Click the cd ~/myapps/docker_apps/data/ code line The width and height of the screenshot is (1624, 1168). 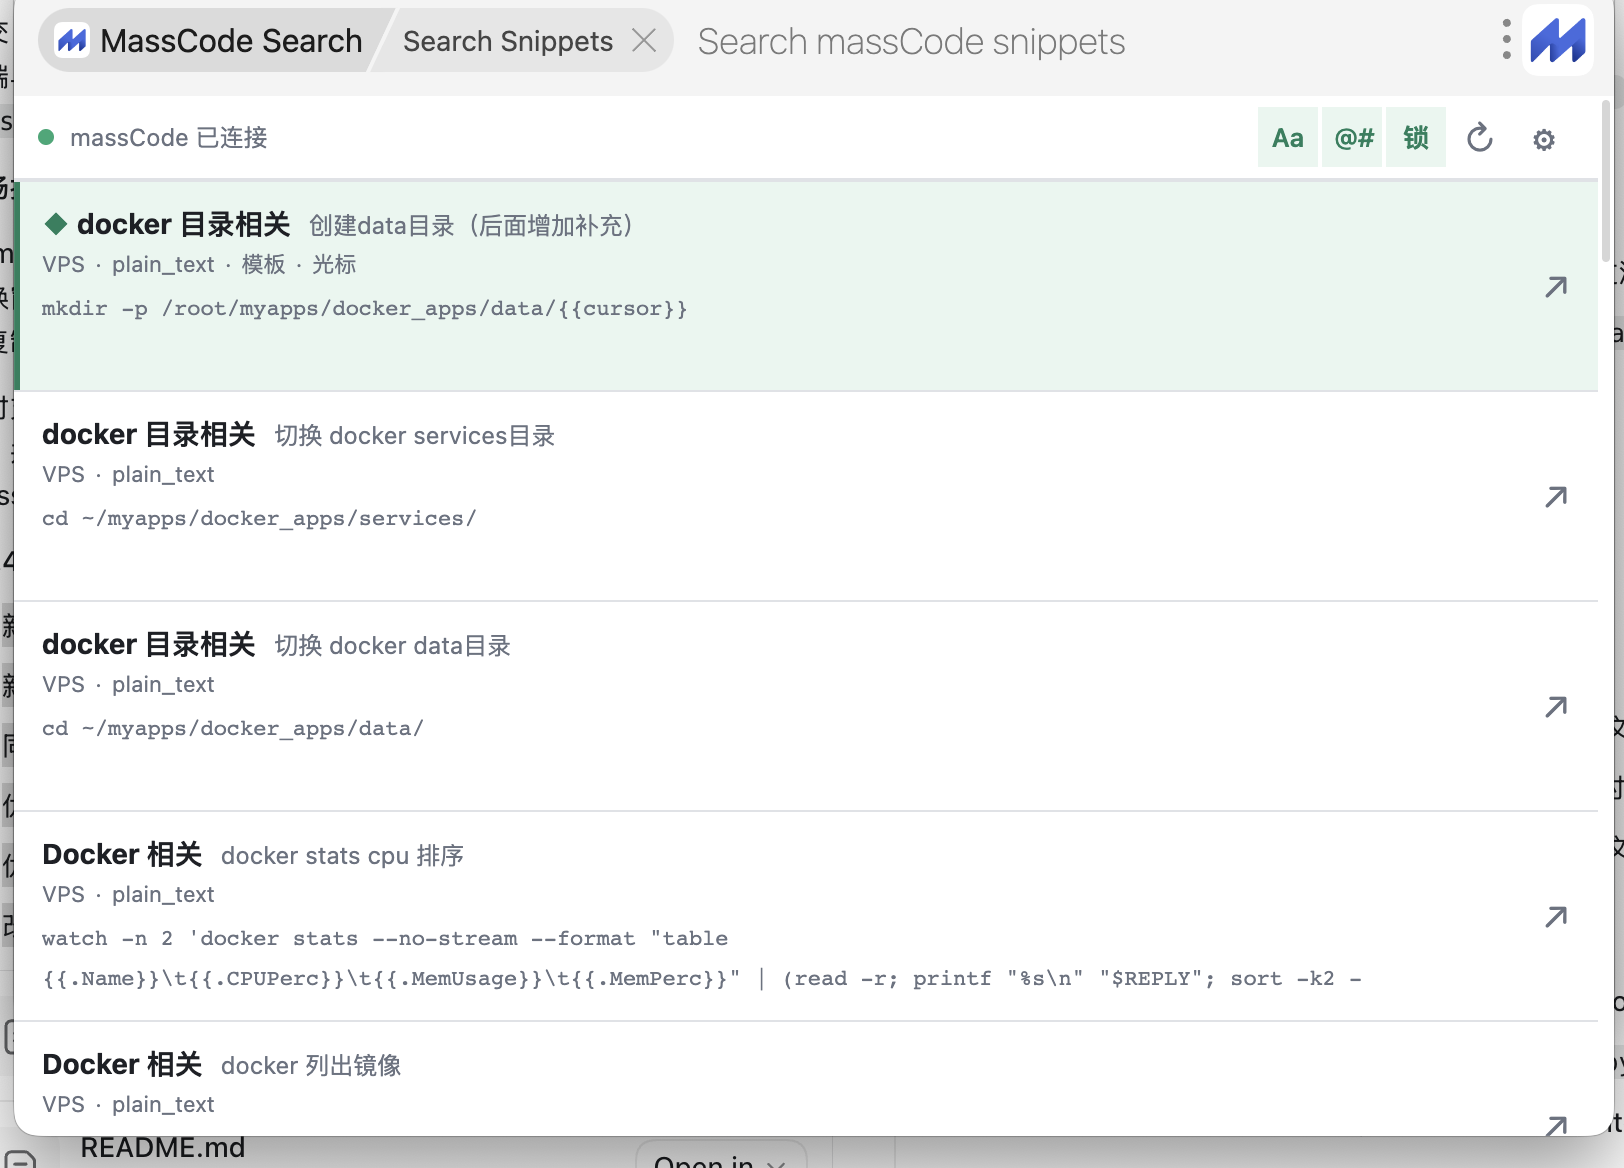(x=233, y=728)
